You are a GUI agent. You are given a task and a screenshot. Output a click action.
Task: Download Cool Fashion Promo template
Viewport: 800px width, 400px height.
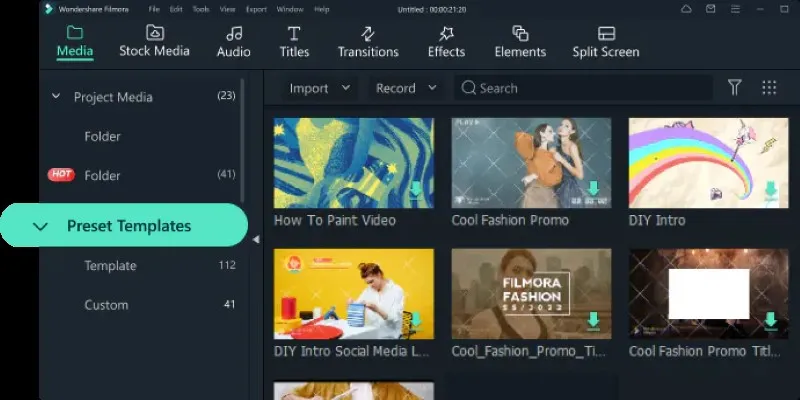pos(593,189)
